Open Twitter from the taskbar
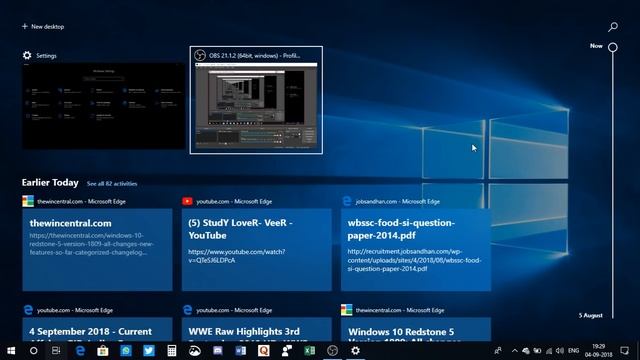Screen dimensions: 640x360 [x=149, y=351]
